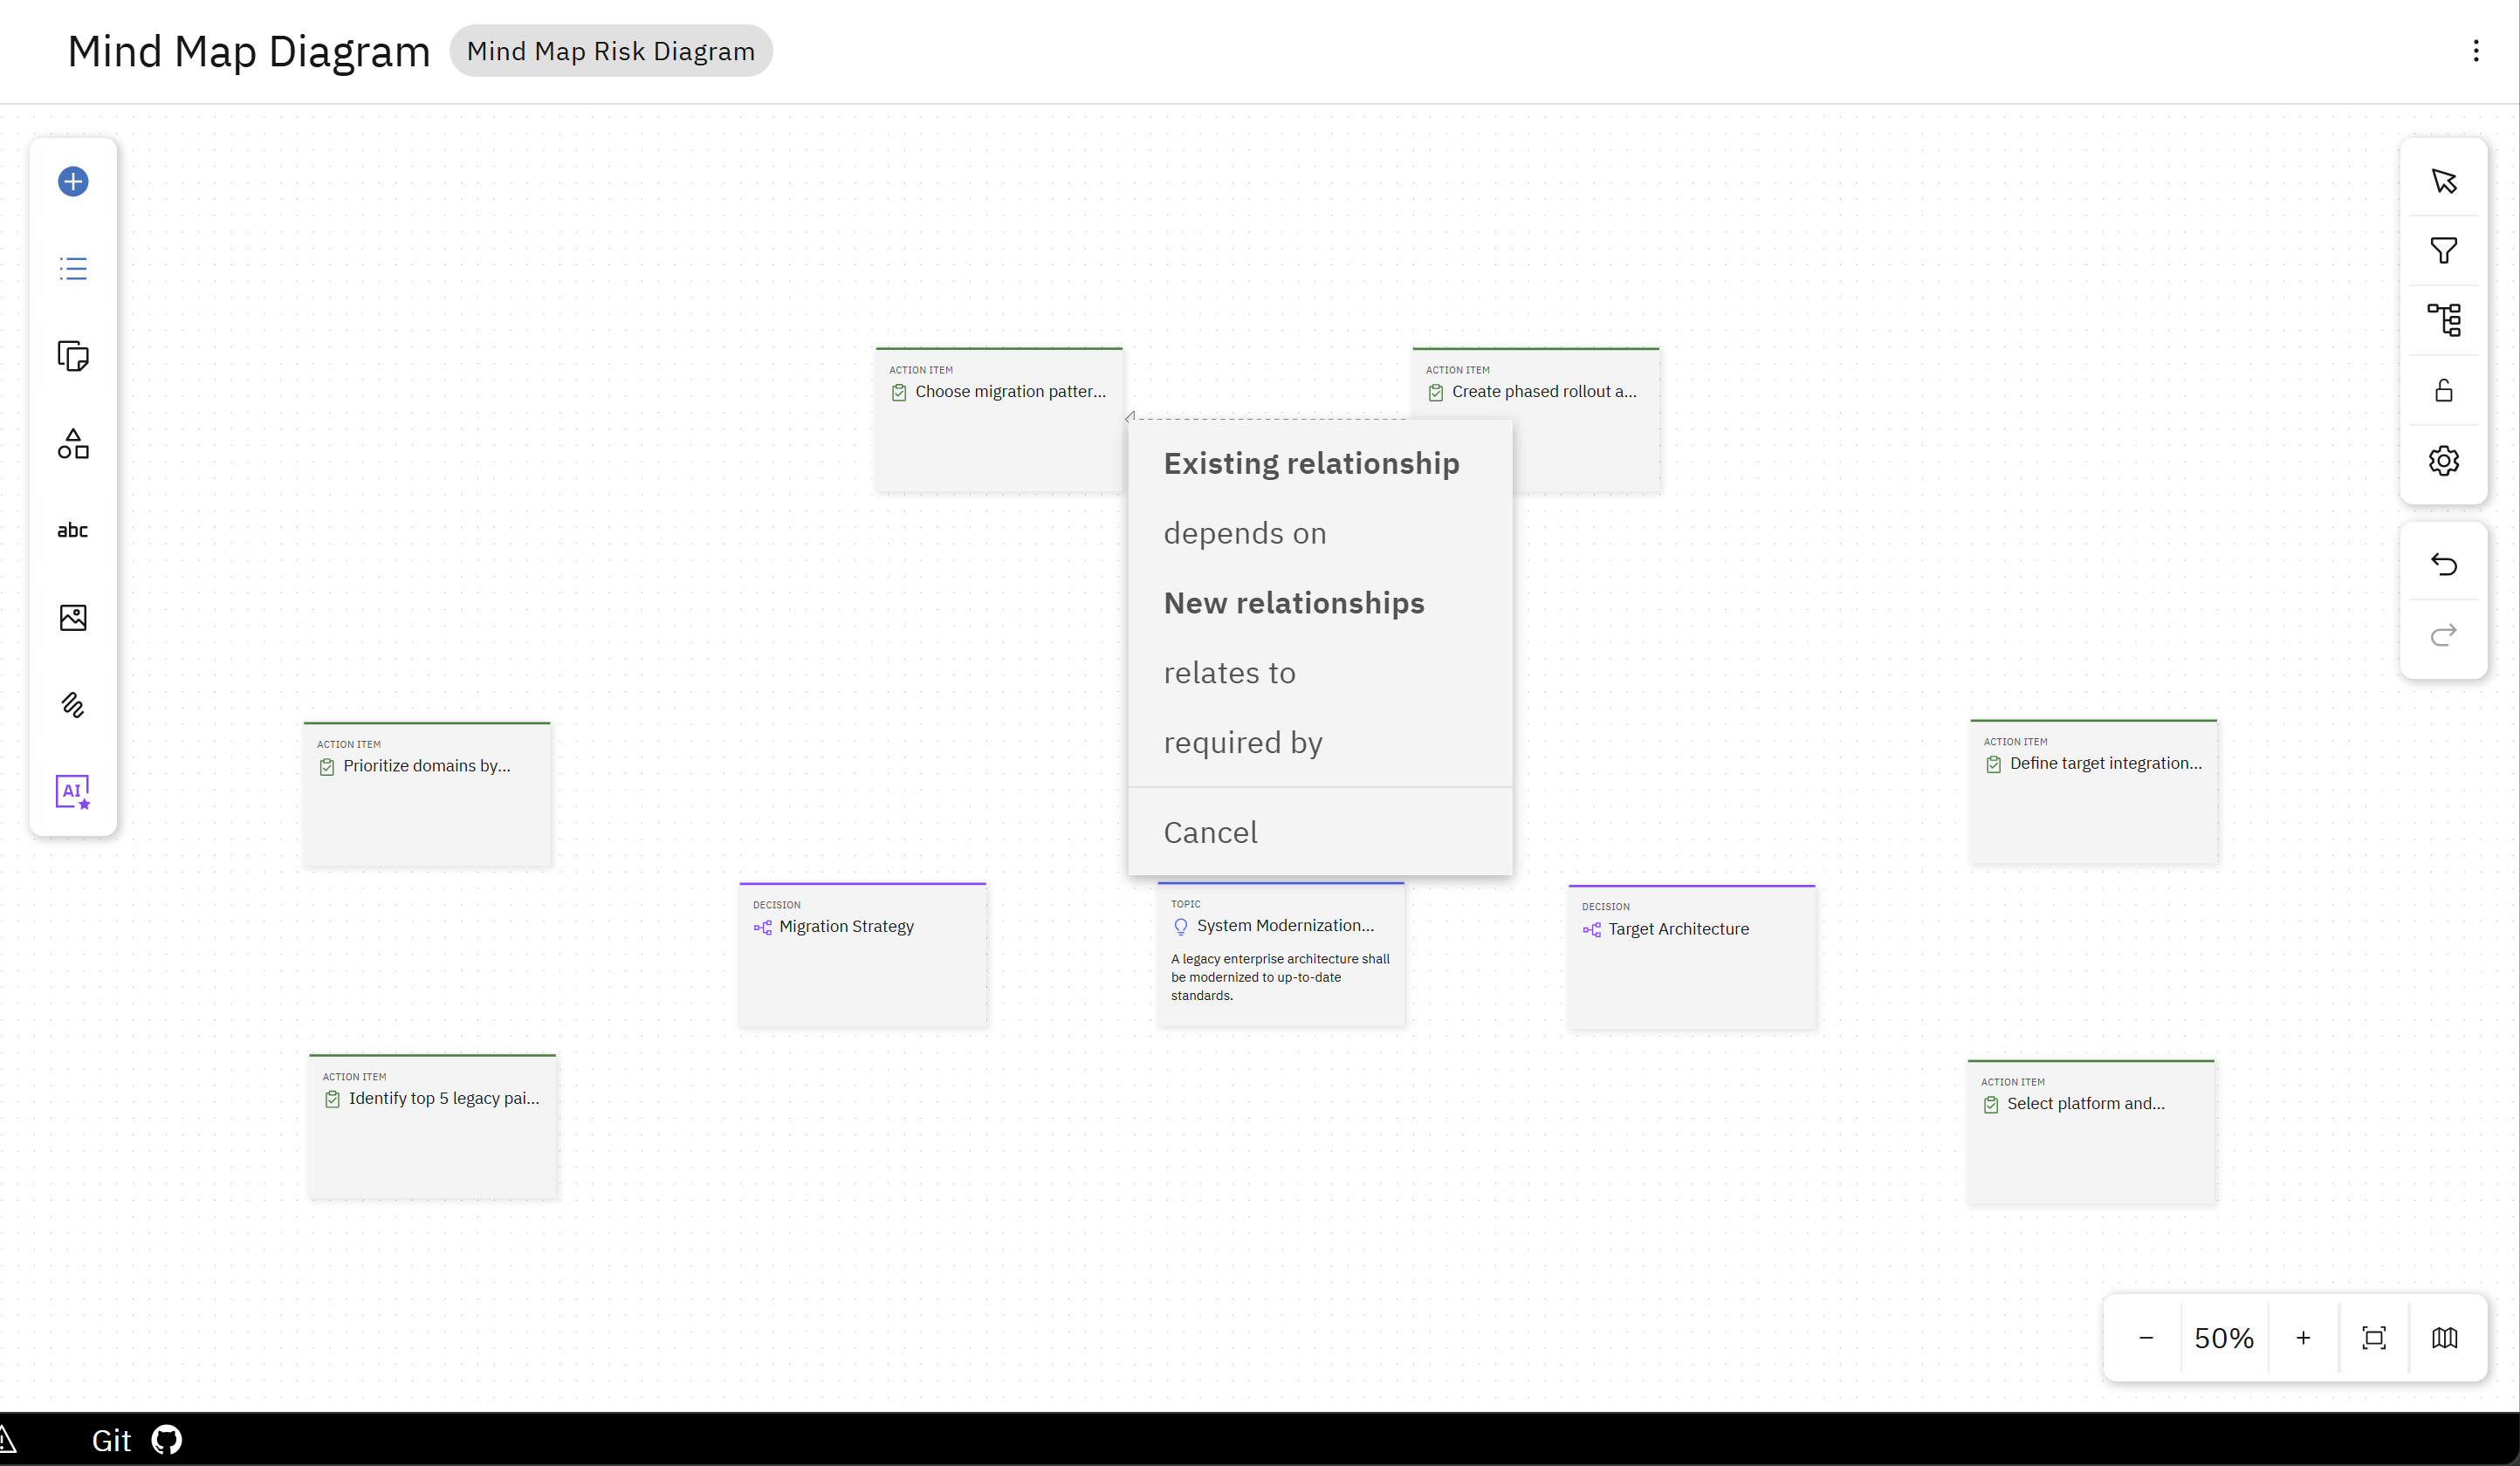Select 'Choose migration patter...' action item card
The width and height of the screenshot is (2520, 1466).
click(x=999, y=420)
